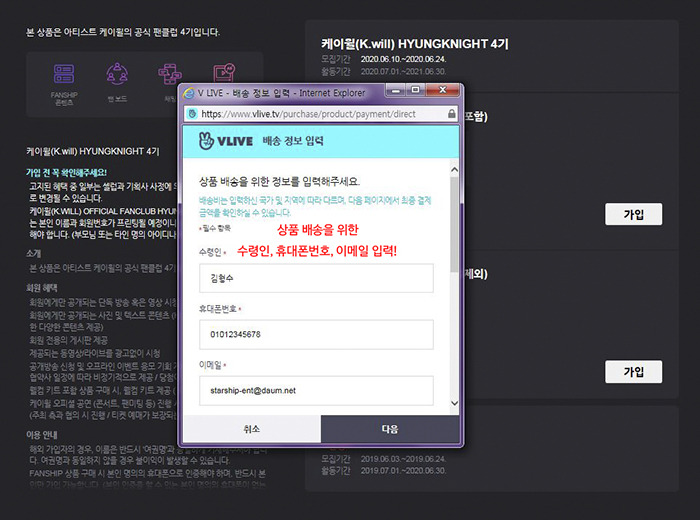Click the VLIVE logo in popup header

(225, 141)
